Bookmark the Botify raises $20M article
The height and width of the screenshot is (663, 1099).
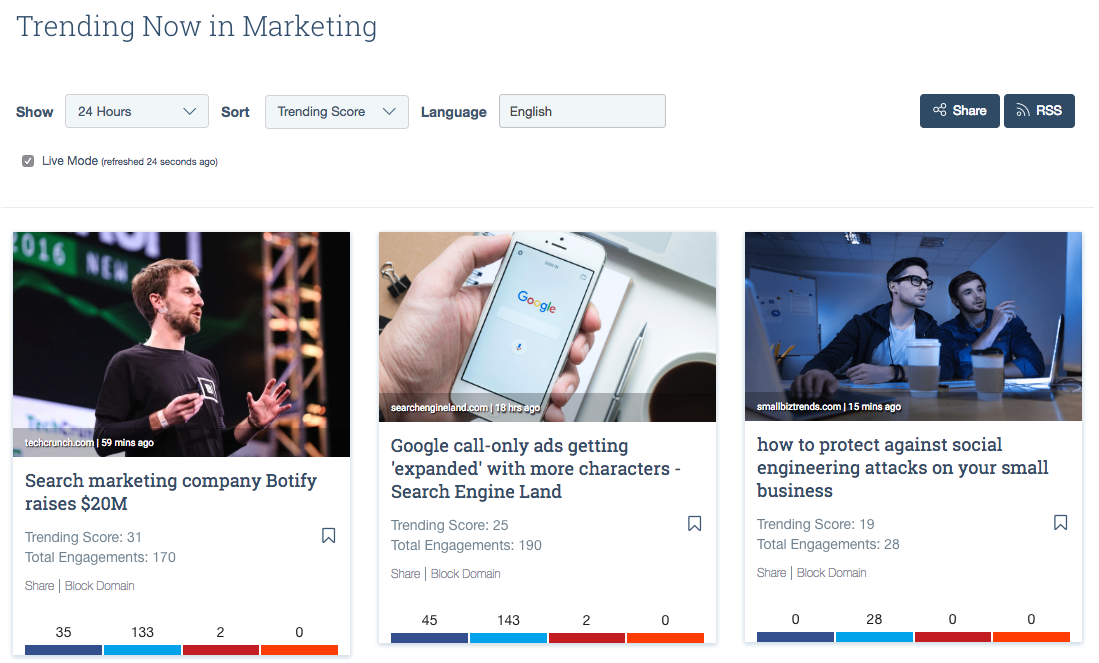(x=328, y=536)
